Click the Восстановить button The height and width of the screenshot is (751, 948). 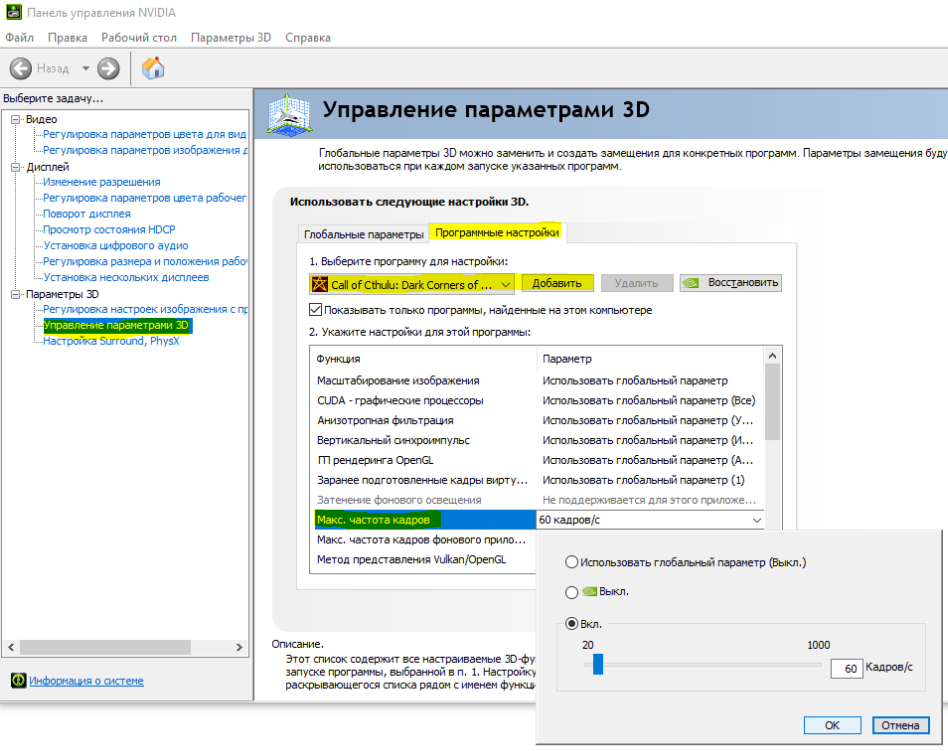click(730, 283)
